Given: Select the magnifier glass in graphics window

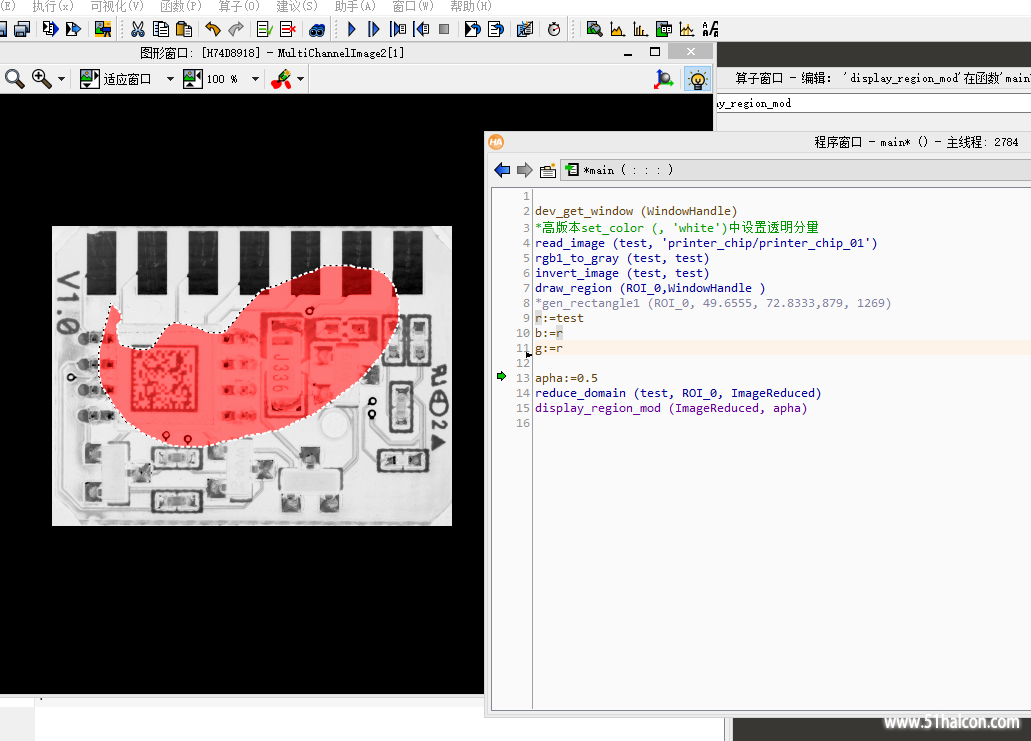Looking at the screenshot, I should coord(14,79).
